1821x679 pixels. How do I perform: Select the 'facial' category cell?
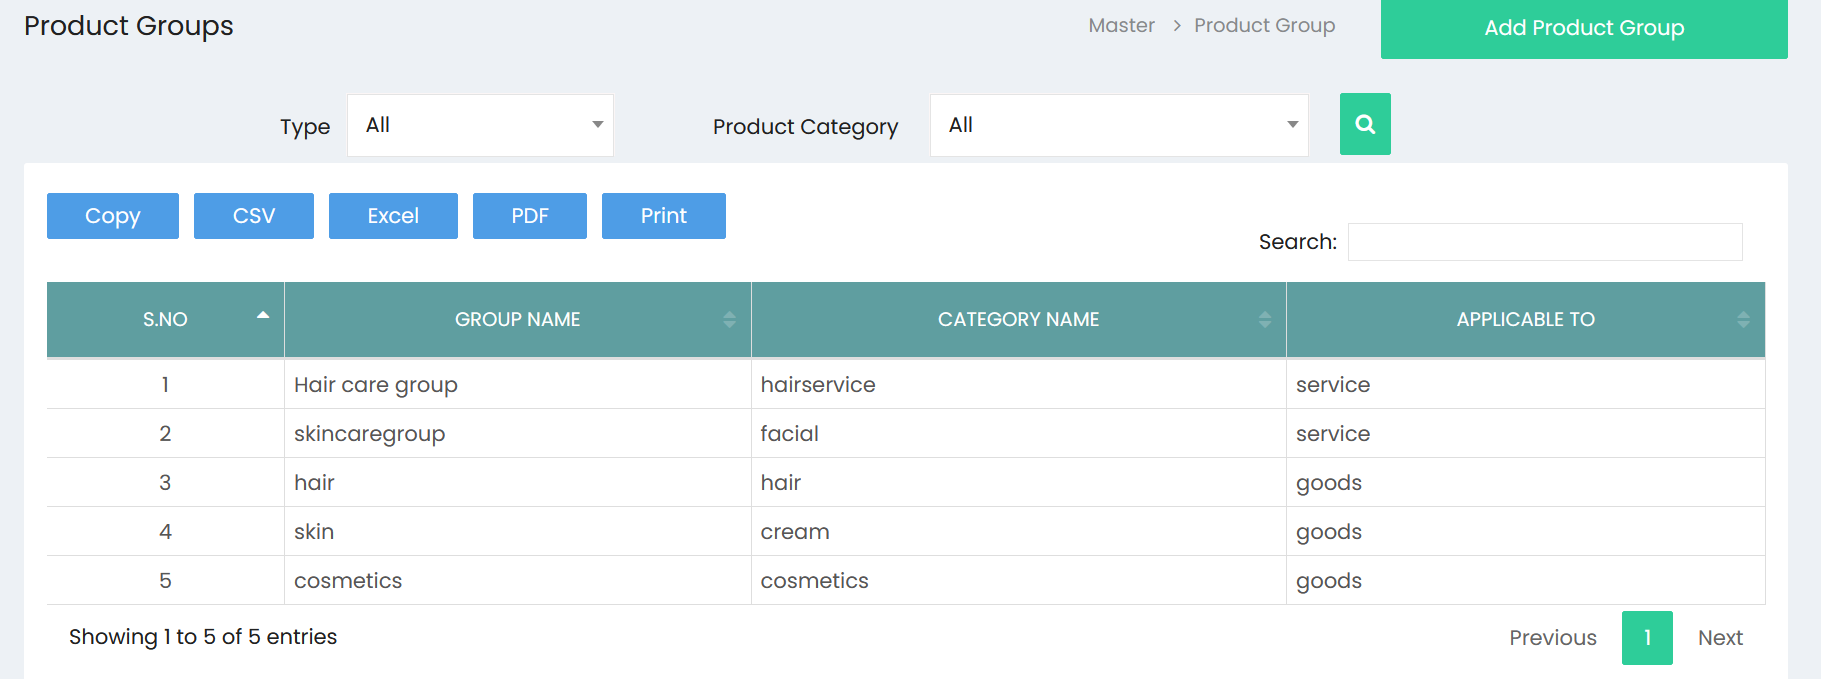tap(1018, 434)
